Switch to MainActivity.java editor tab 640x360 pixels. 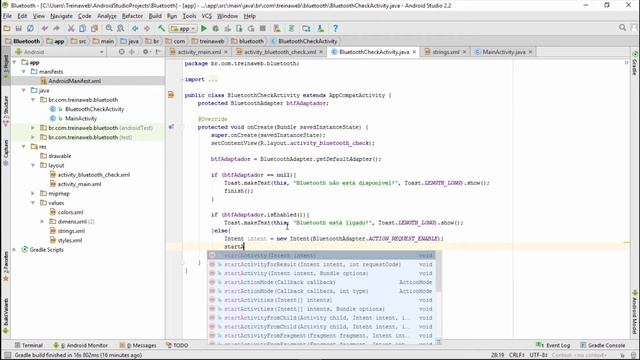pos(504,52)
